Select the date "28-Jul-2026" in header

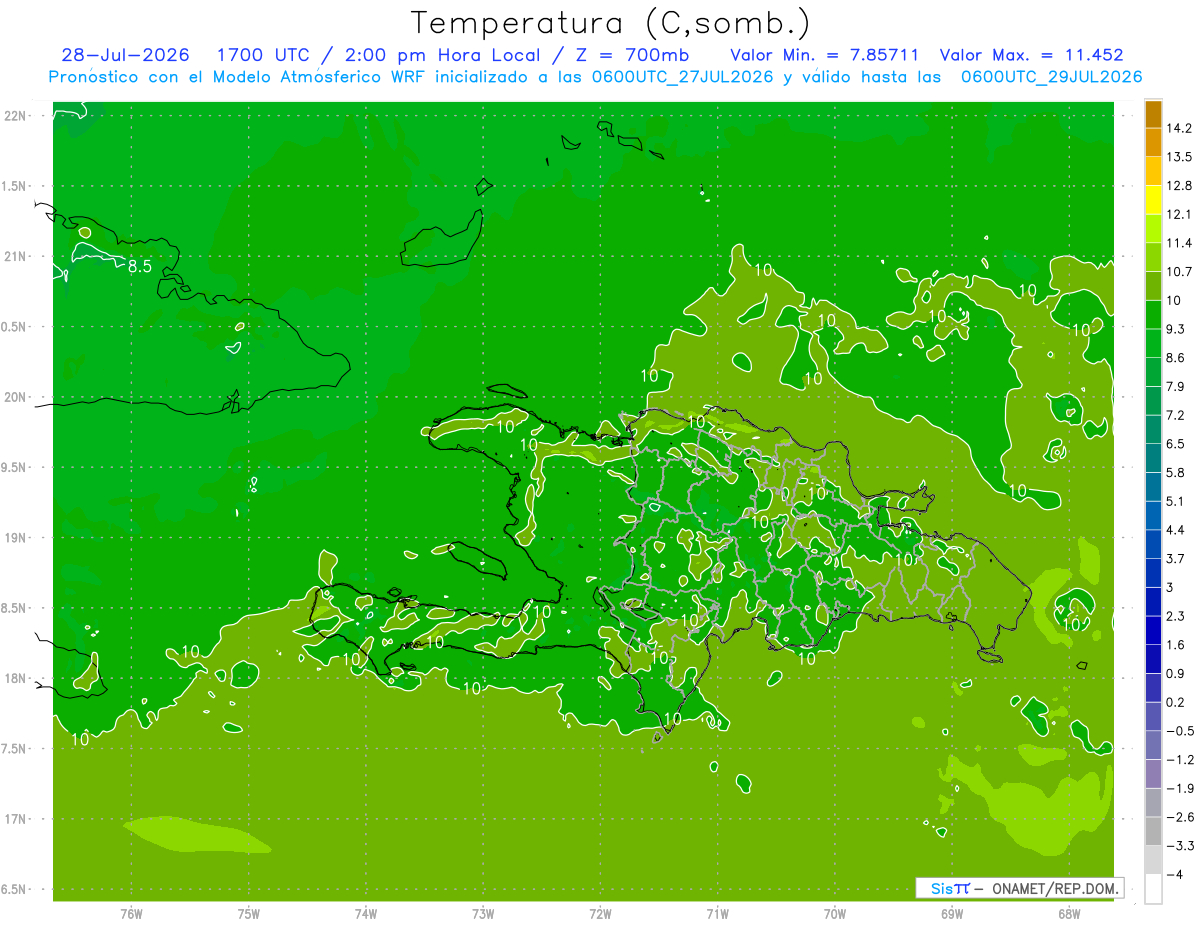coord(125,55)
